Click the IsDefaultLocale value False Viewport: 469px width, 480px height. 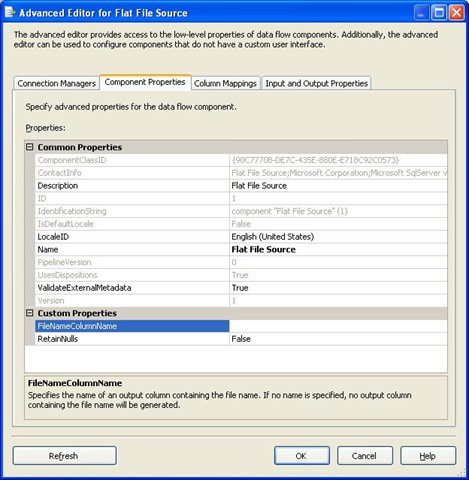coord(241,224)
